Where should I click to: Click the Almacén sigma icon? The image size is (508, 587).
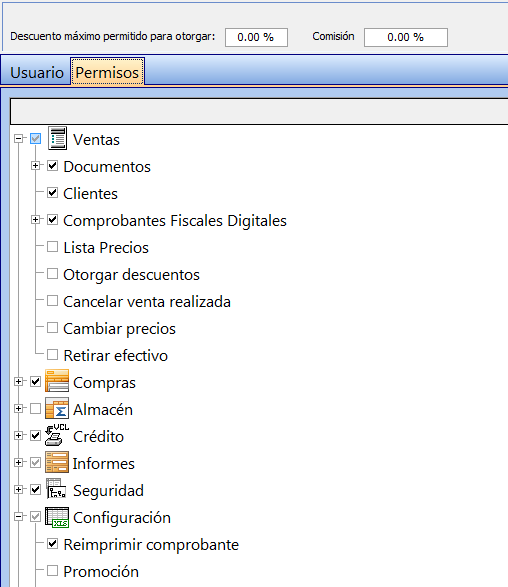[x=57, y=408]
